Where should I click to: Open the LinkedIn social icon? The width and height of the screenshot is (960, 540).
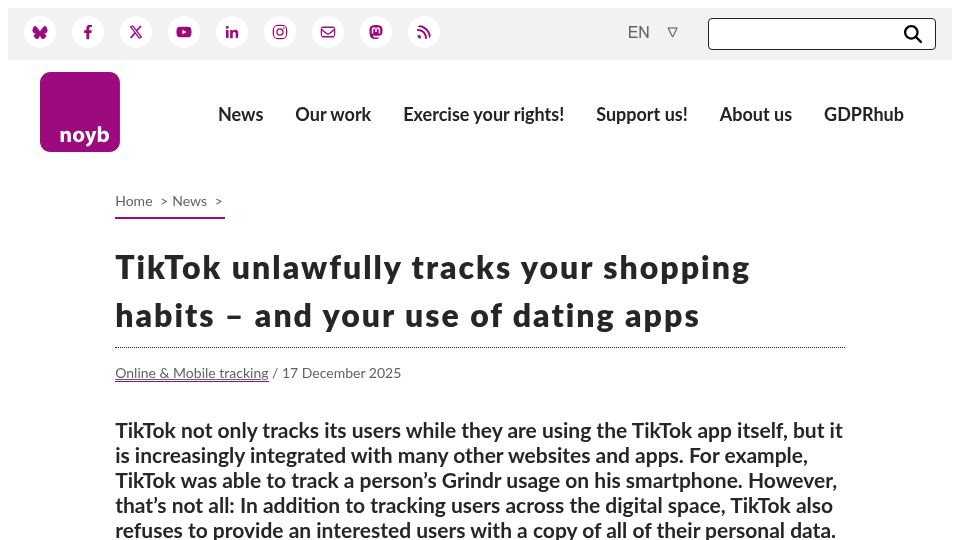coord(232,32)
